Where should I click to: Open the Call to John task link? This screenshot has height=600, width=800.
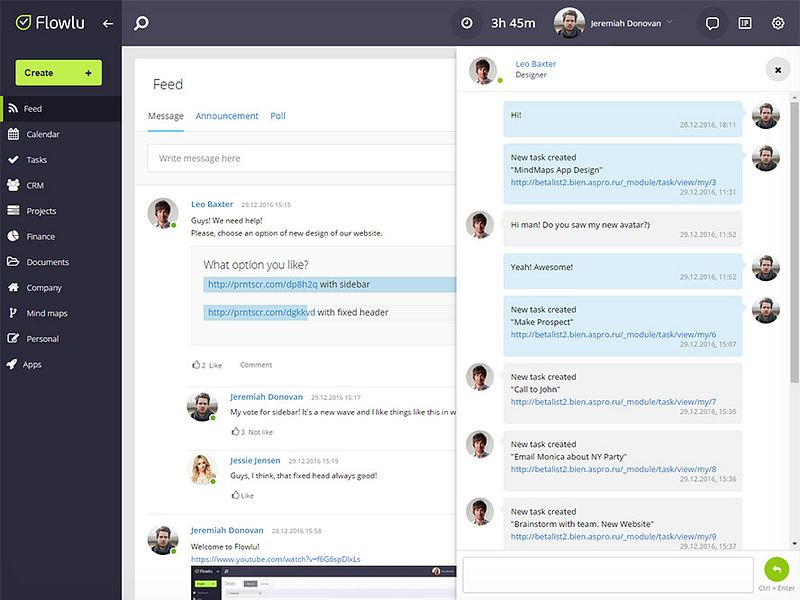click(613, 402)
